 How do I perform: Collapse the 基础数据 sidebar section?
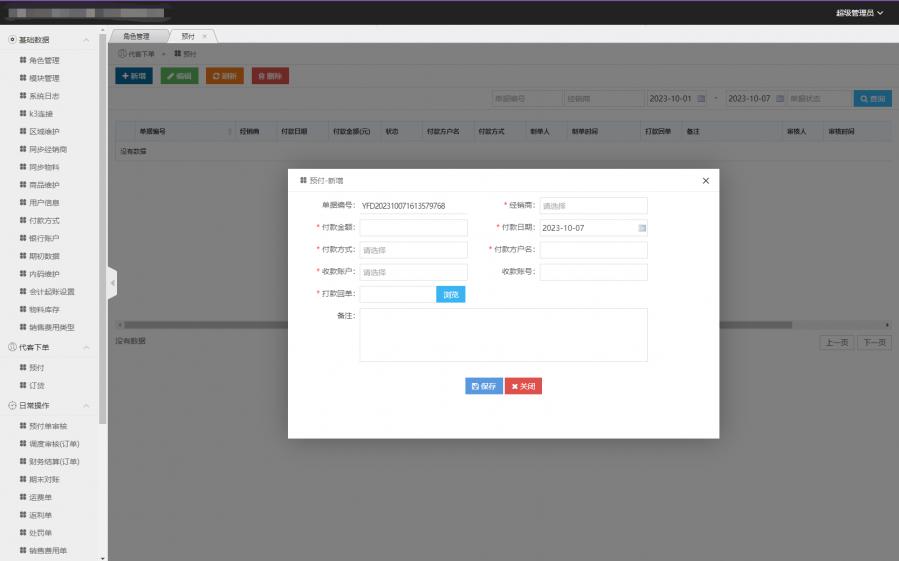86,40
